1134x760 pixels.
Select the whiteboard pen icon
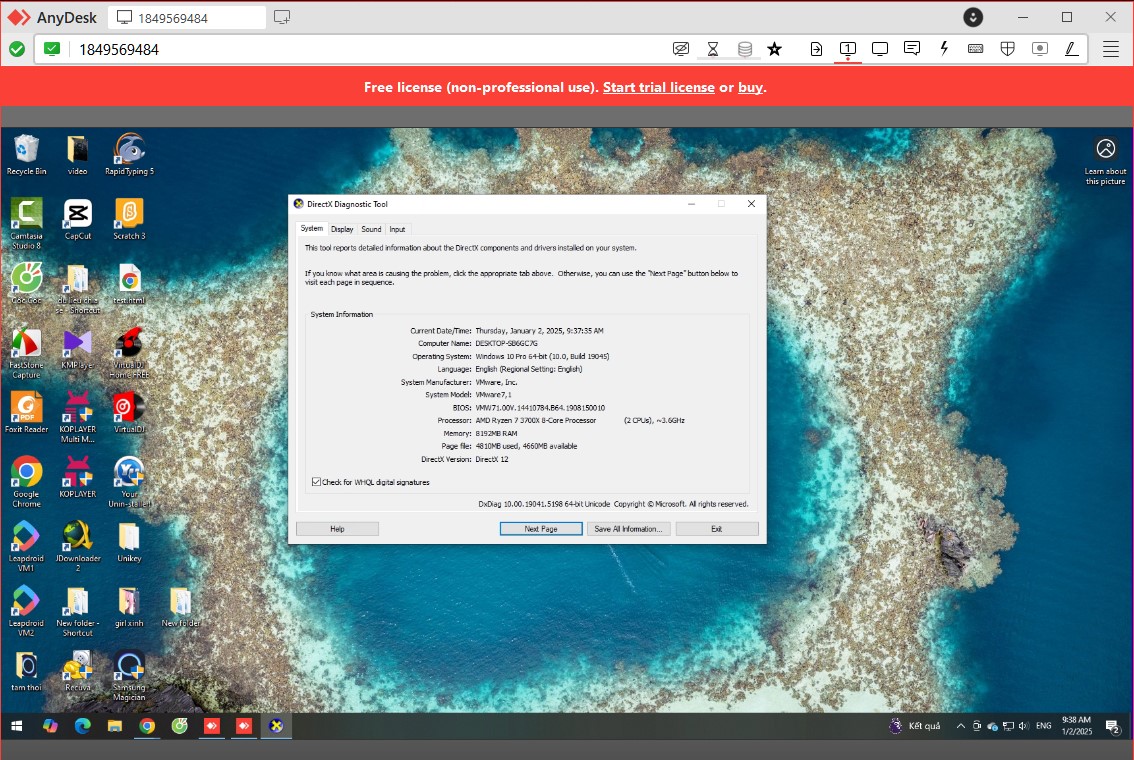pyautogui.click(x=1071, y=49)
